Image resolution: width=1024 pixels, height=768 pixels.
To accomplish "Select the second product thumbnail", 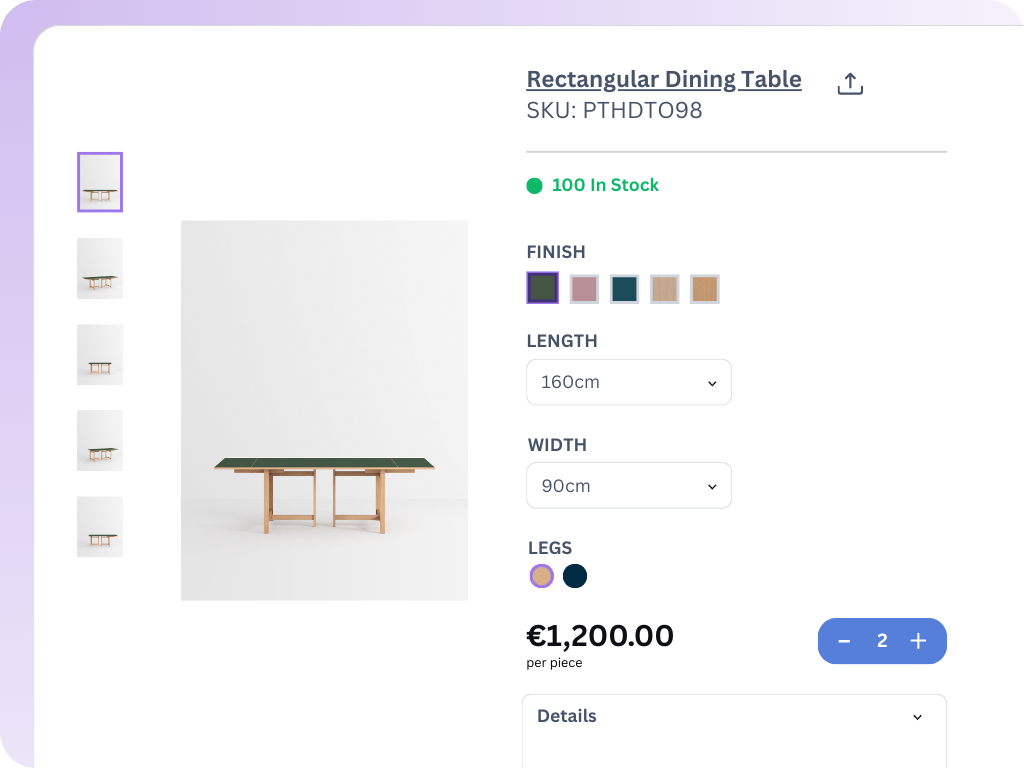I will [100, 268].
